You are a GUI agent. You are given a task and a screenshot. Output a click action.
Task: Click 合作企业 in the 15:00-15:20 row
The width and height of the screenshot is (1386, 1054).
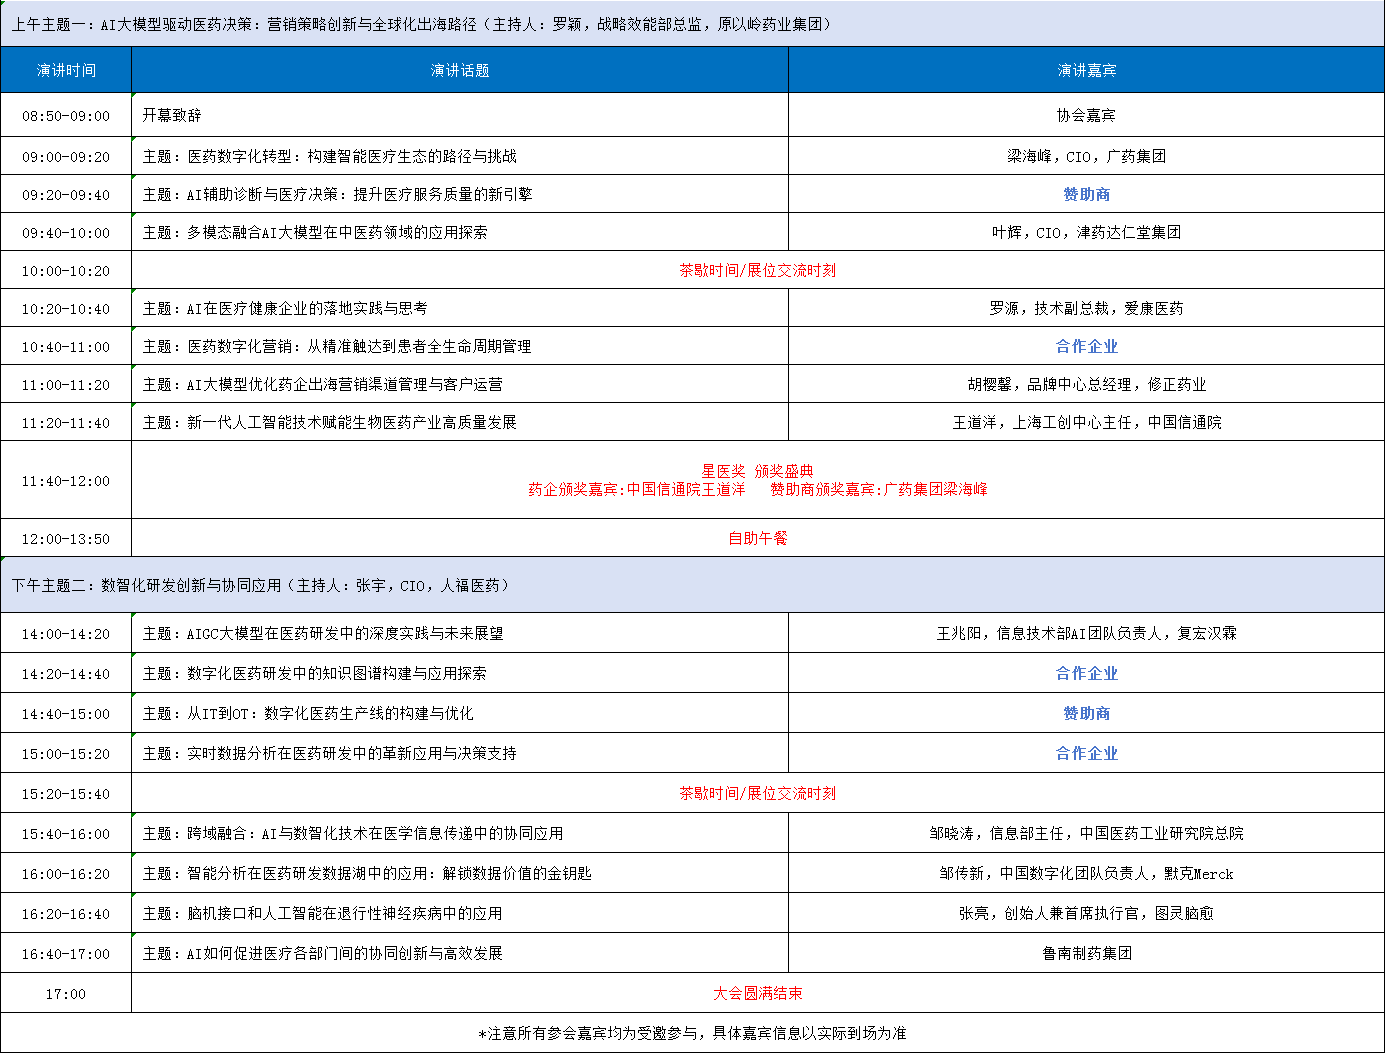pyautogui.click(x=1087, y=753)
